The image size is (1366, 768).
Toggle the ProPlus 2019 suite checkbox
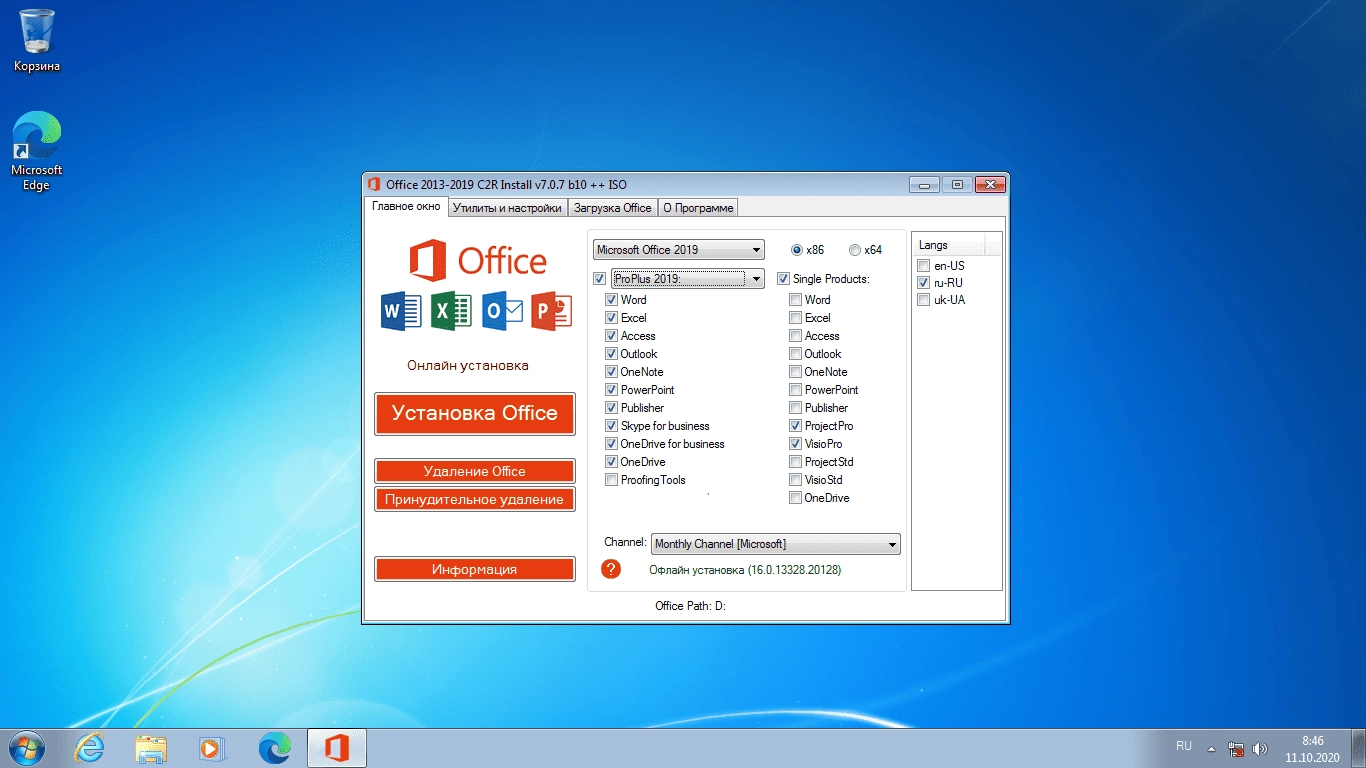tap(599, 279)
